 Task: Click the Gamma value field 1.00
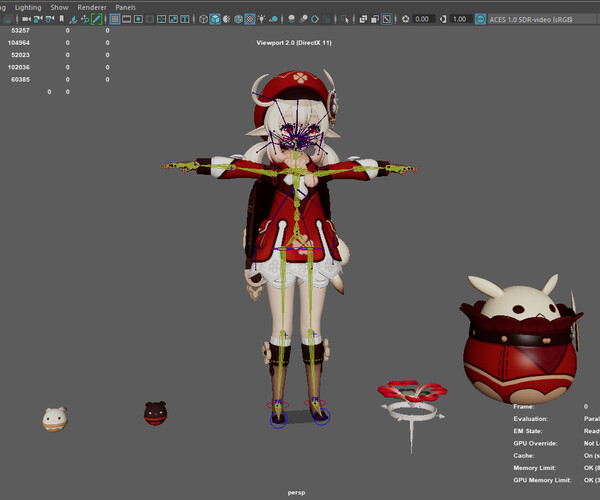461,19
